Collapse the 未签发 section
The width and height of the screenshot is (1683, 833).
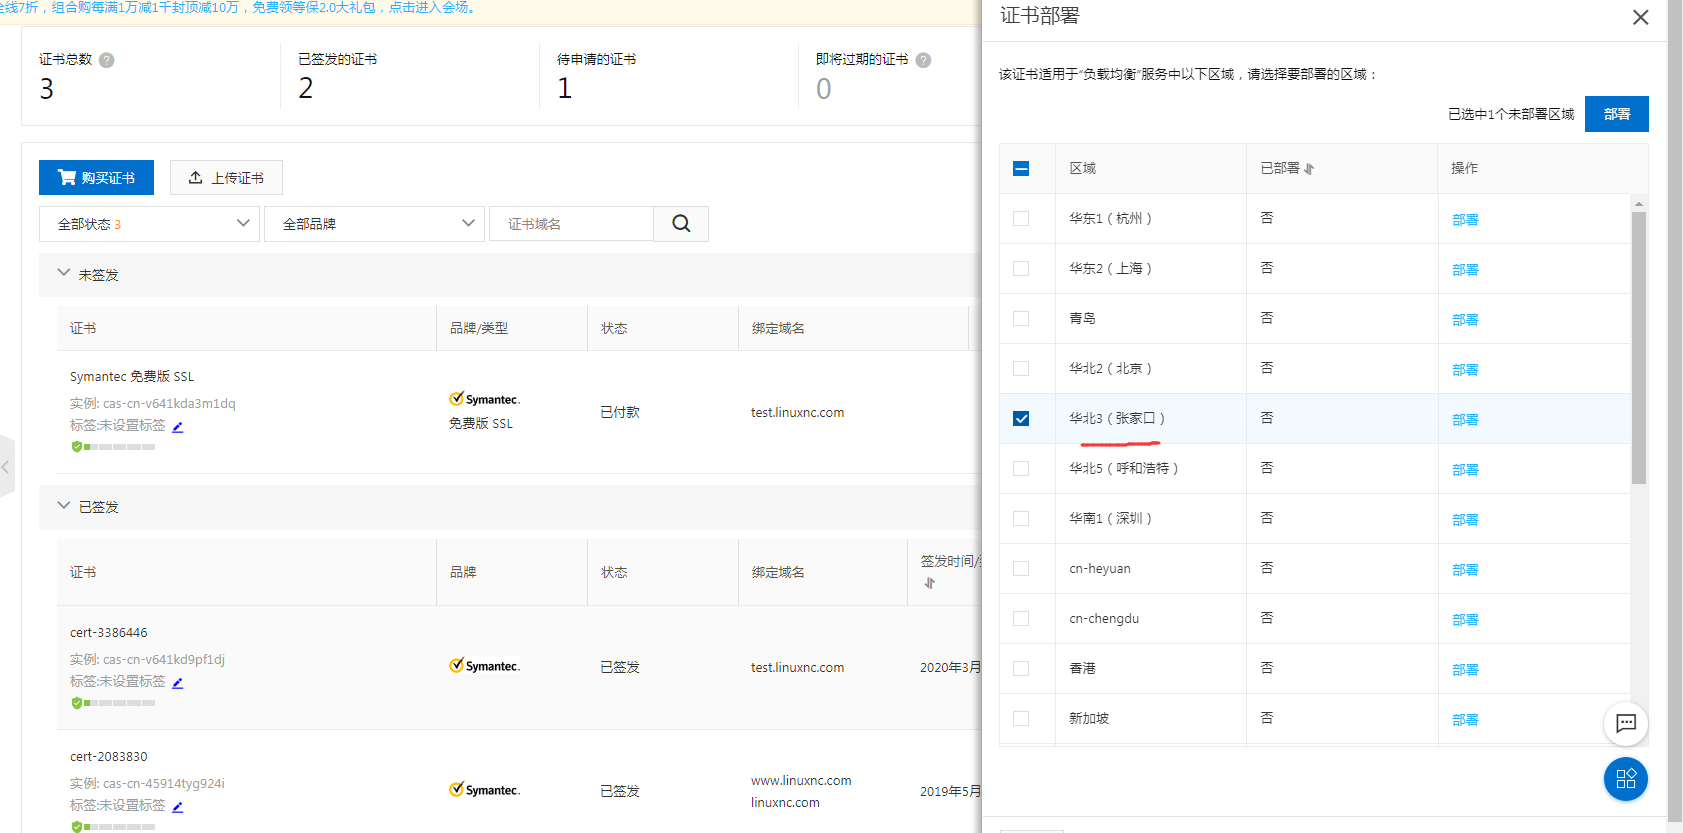[x=64, y=273]
